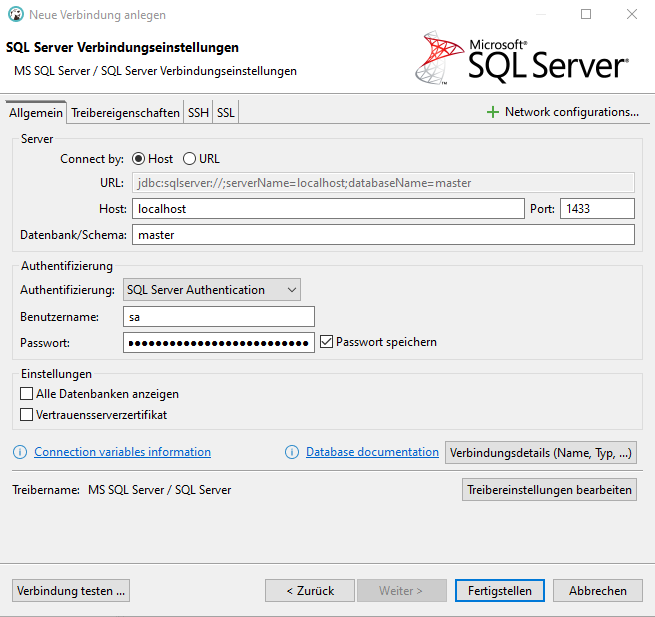Click info icon beside Database documentation
This screenshot has height=617, width=655.
click(292, 452)
